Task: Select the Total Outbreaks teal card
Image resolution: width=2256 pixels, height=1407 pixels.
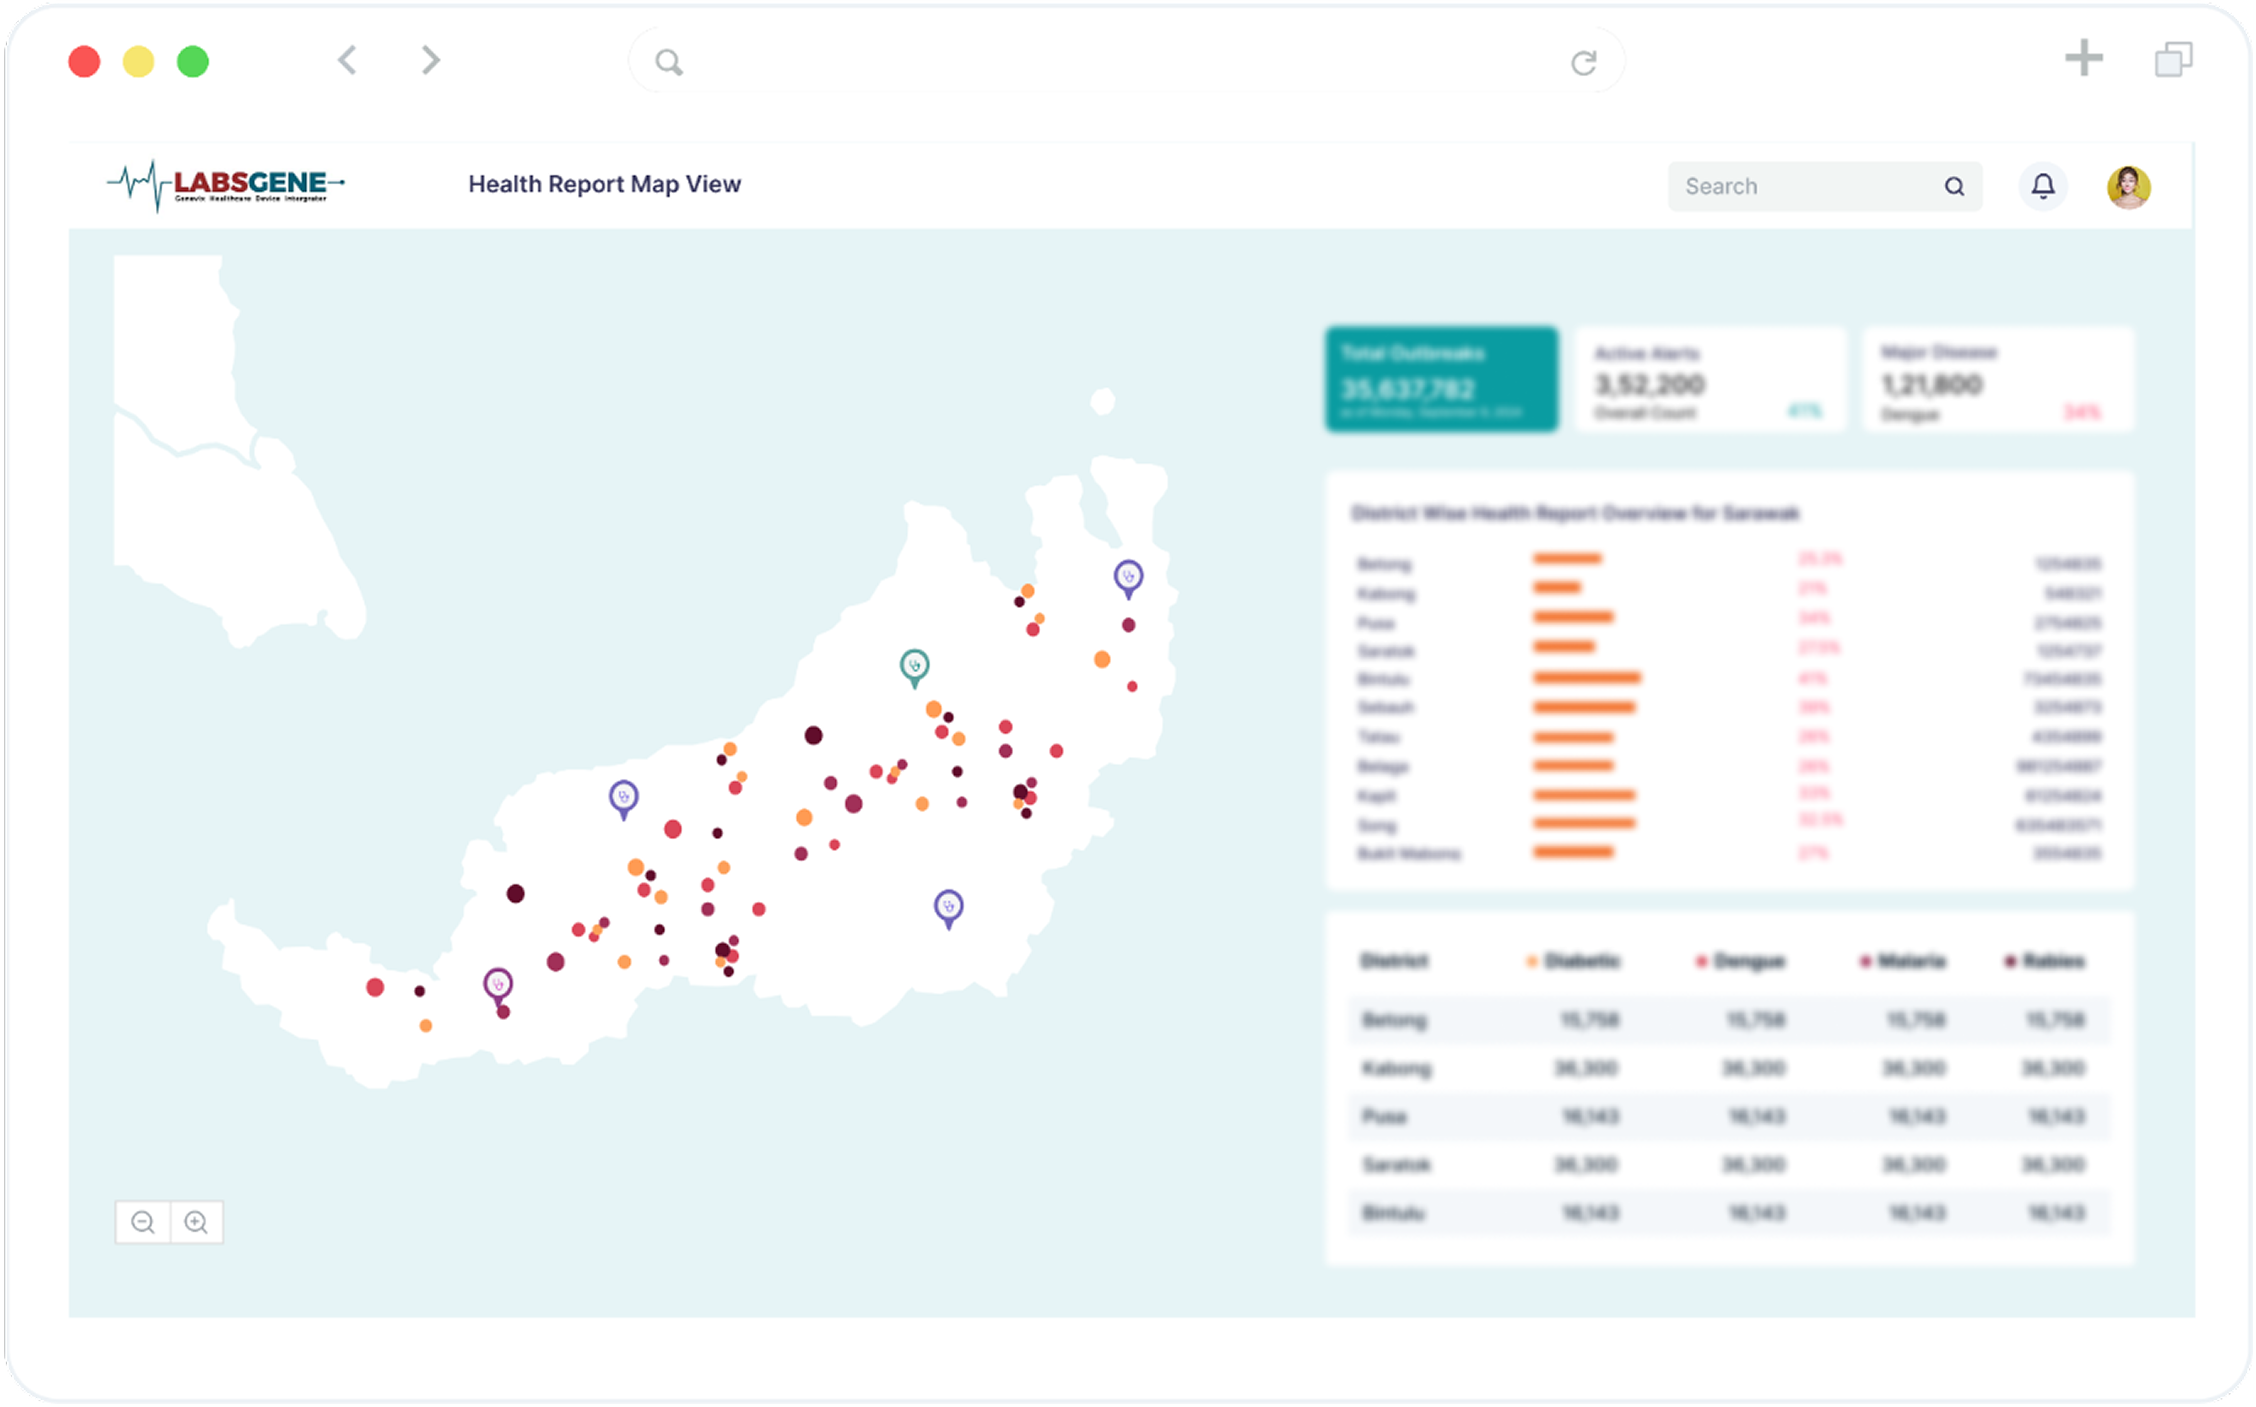Action: (x=1441, y=380)
